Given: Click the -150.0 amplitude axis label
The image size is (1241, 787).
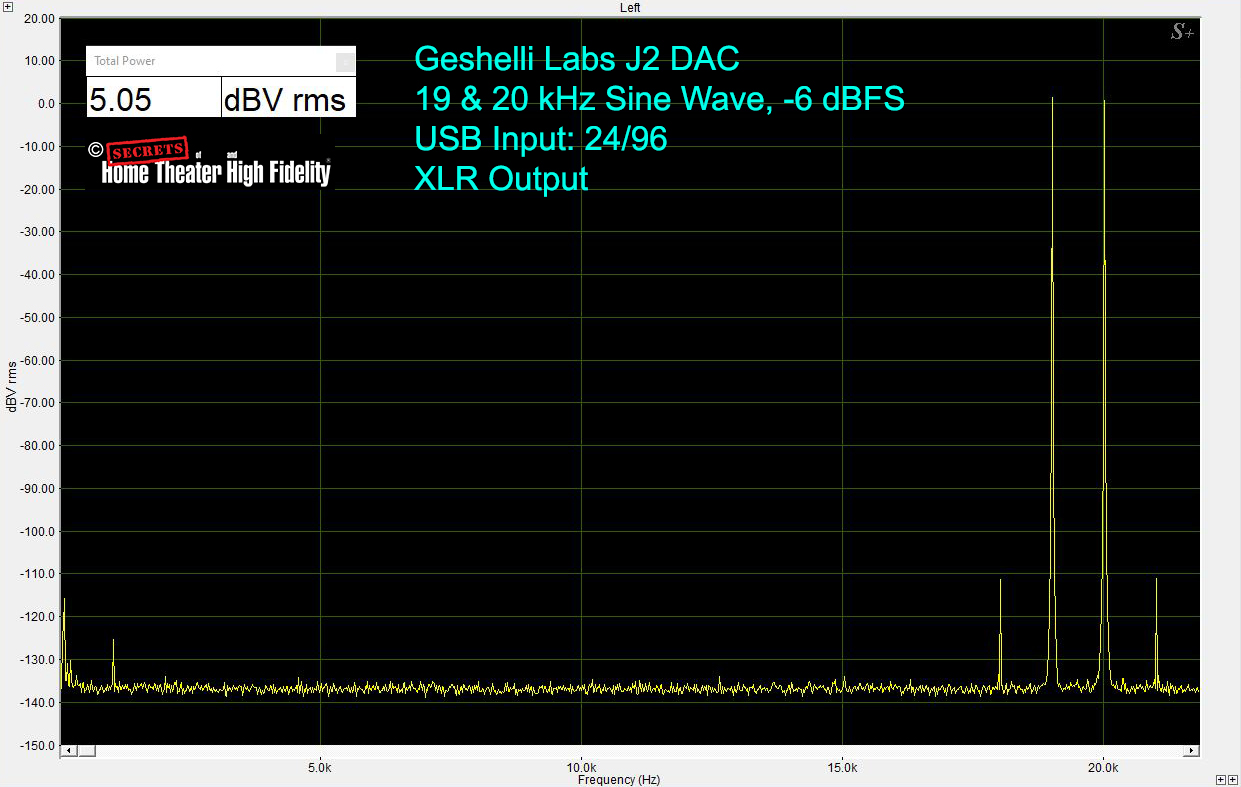Looking at the screenshot, I should 37,746.
